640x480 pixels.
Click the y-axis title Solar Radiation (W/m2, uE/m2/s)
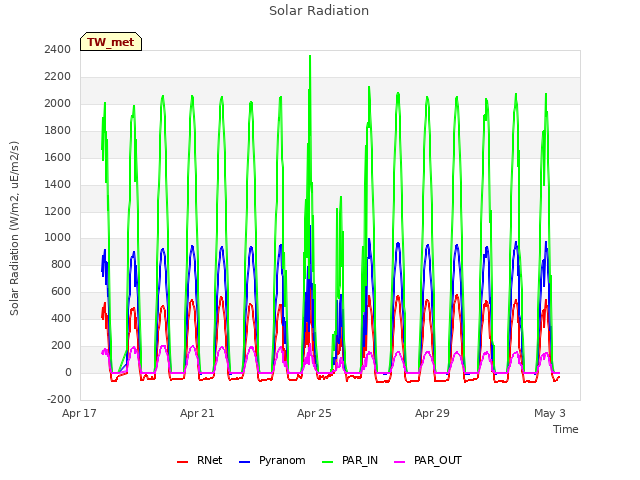[14, 229]
